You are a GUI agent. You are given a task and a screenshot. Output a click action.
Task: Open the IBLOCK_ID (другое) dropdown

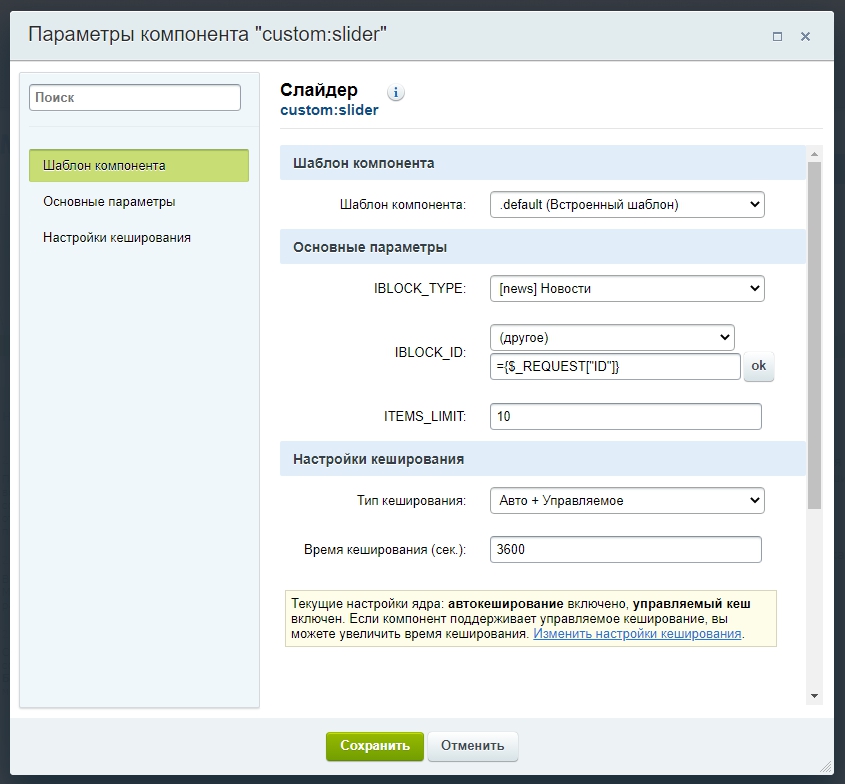(612, 338)
